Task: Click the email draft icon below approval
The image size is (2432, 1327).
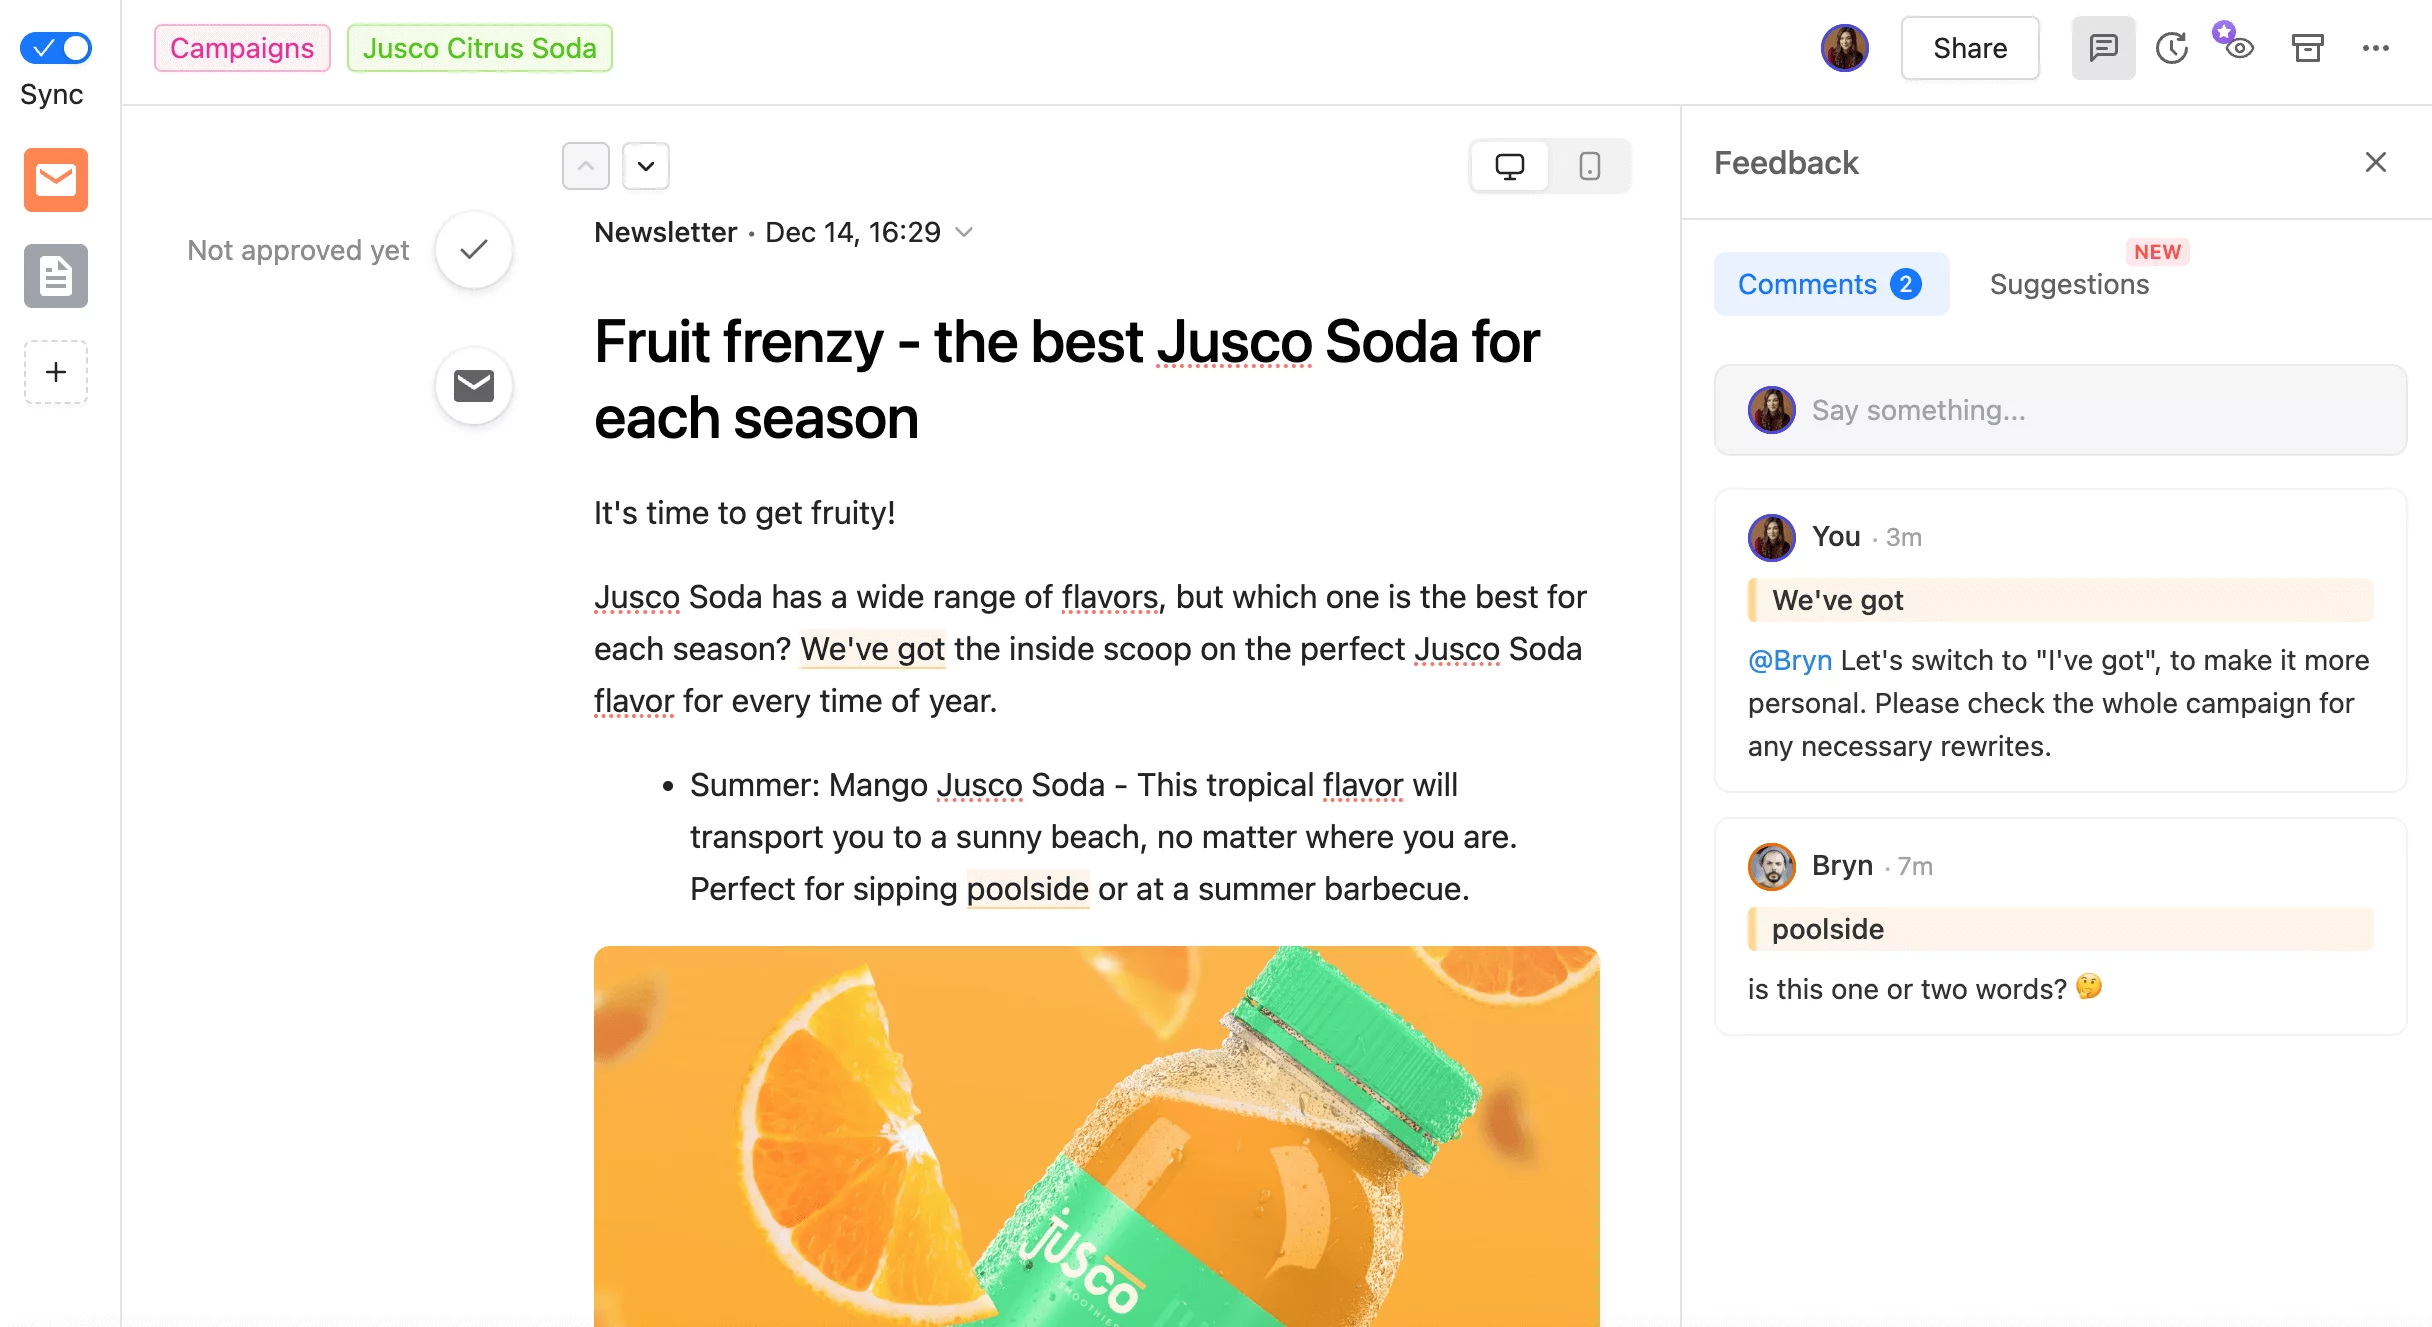Action: 474,386
